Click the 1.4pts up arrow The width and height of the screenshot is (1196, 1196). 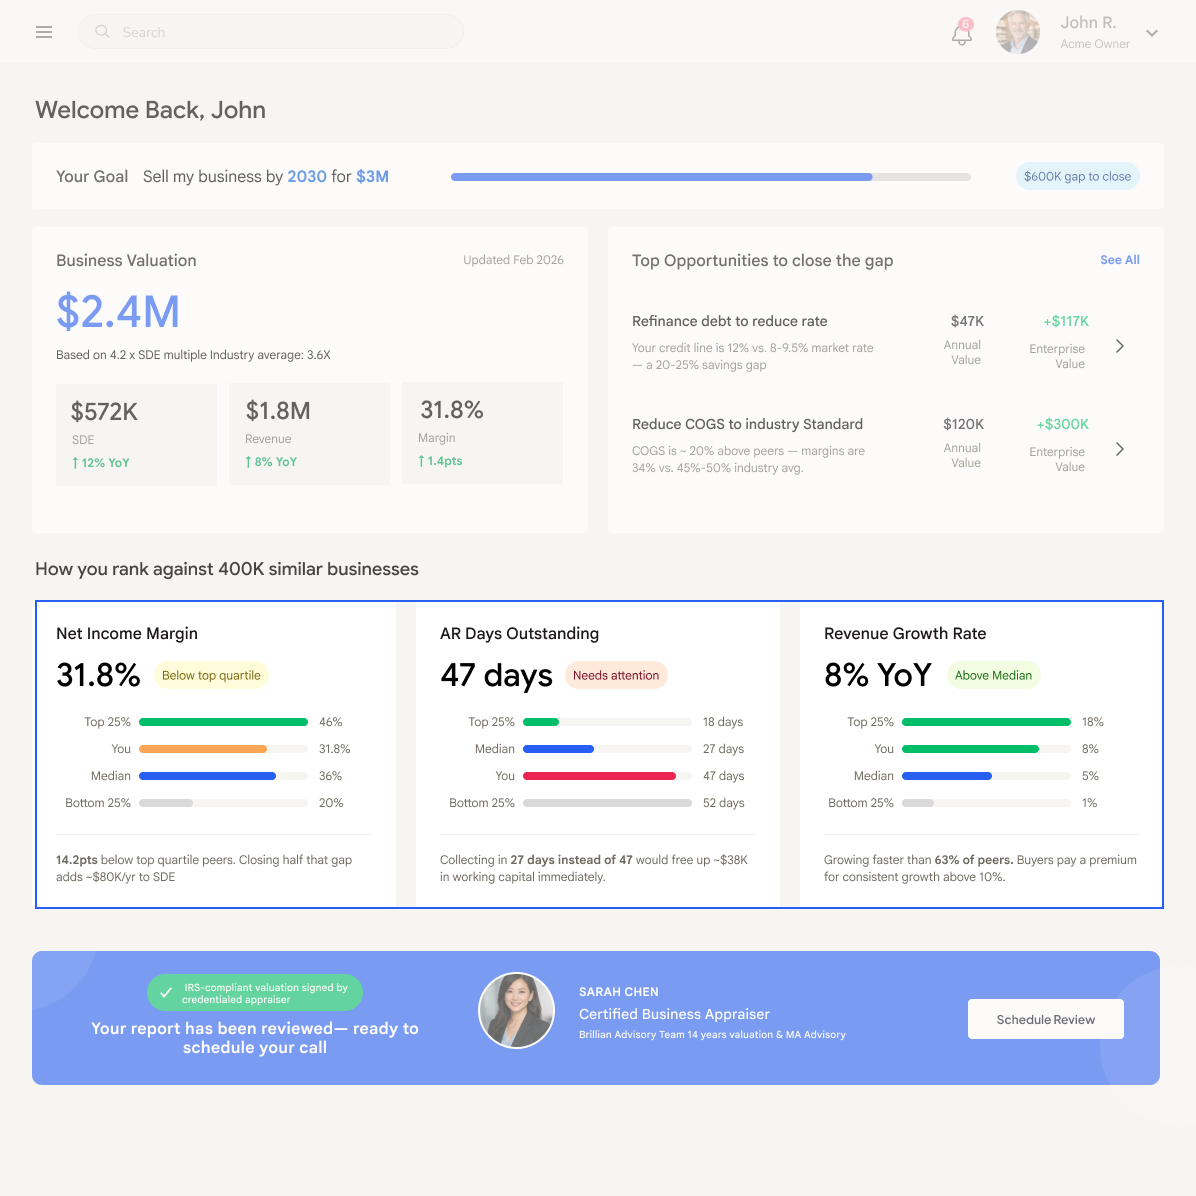pyautogui.click(x=421, y=461)
